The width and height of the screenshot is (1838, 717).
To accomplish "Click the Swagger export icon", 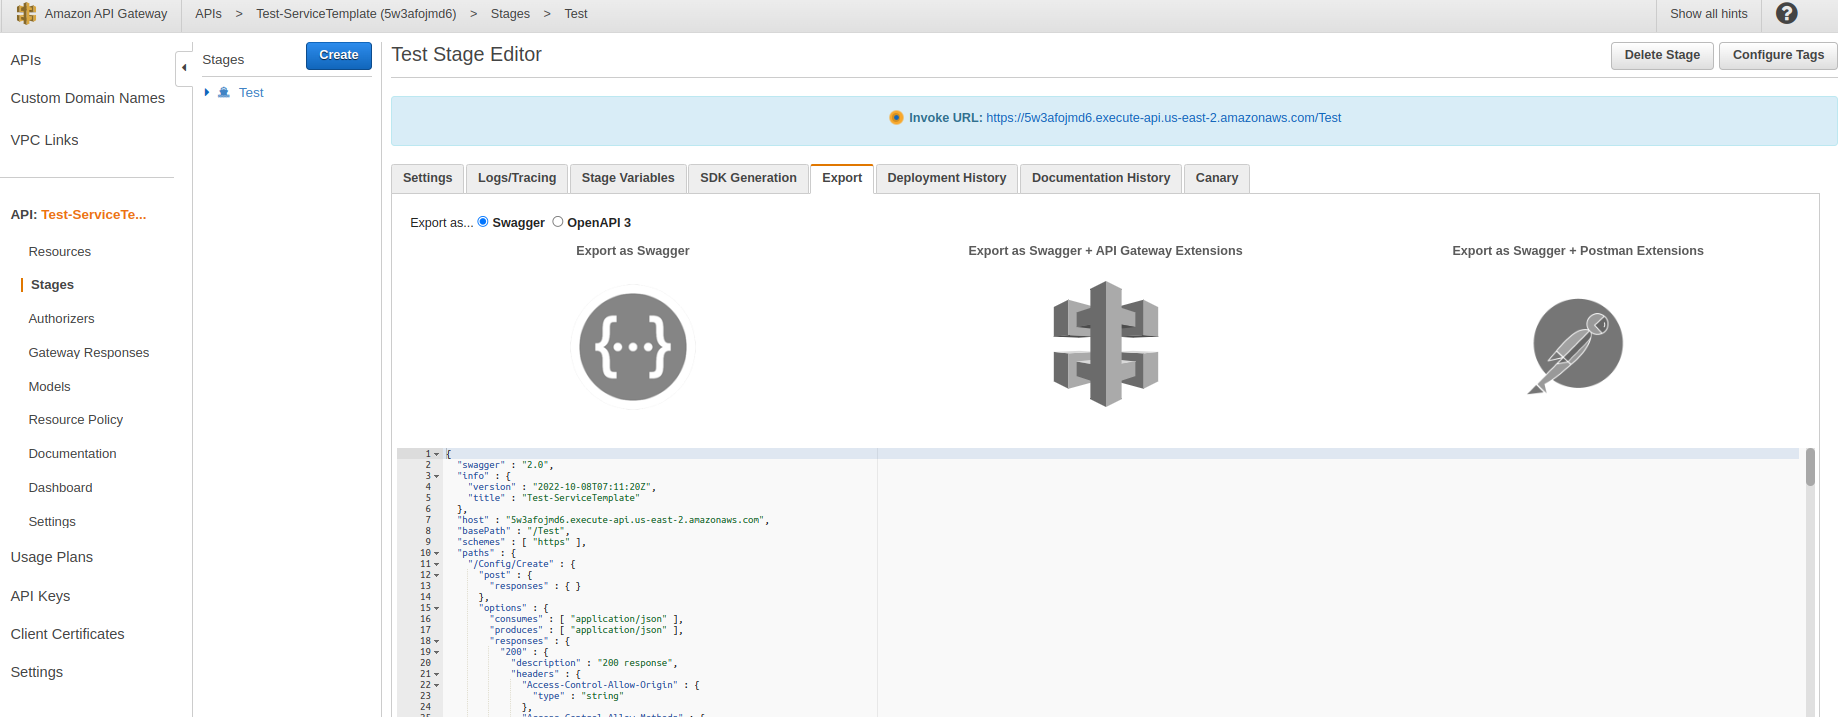I will coord(632,347).
